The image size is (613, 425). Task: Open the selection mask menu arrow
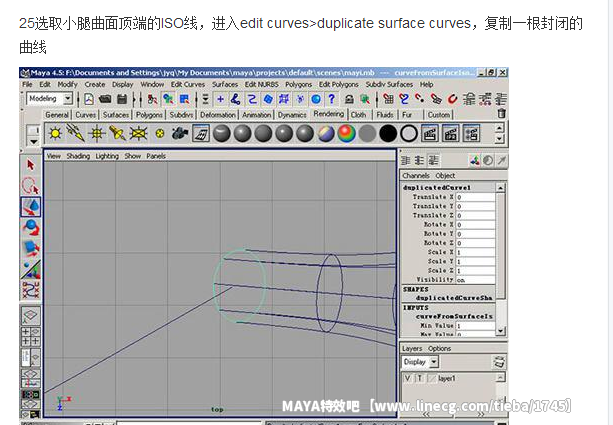[x=205, y=99]
